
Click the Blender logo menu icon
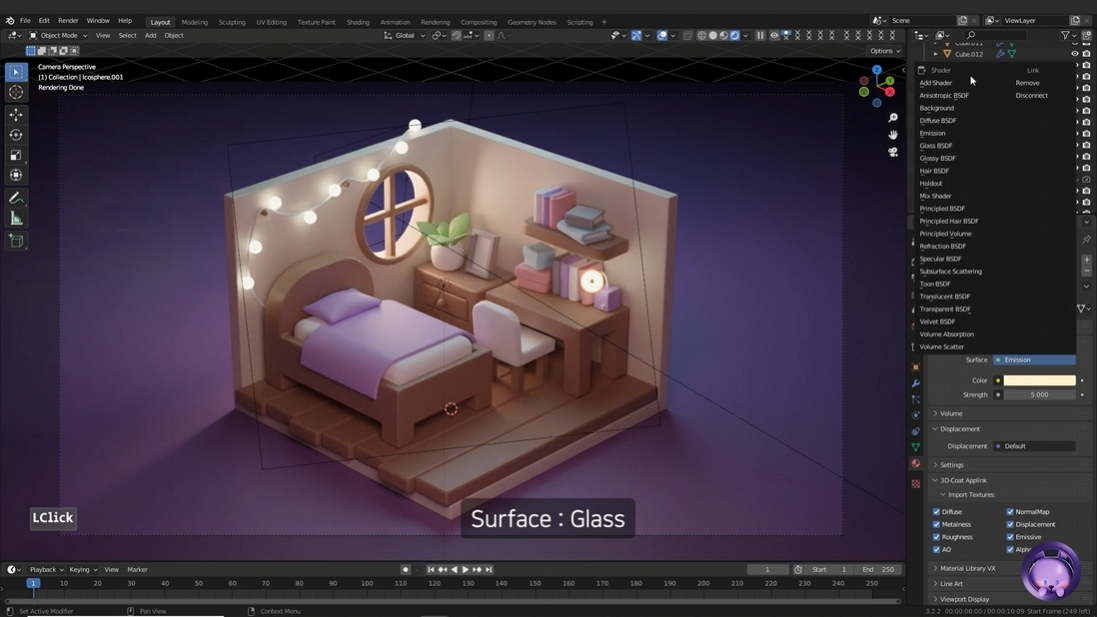tap(10, 21)
